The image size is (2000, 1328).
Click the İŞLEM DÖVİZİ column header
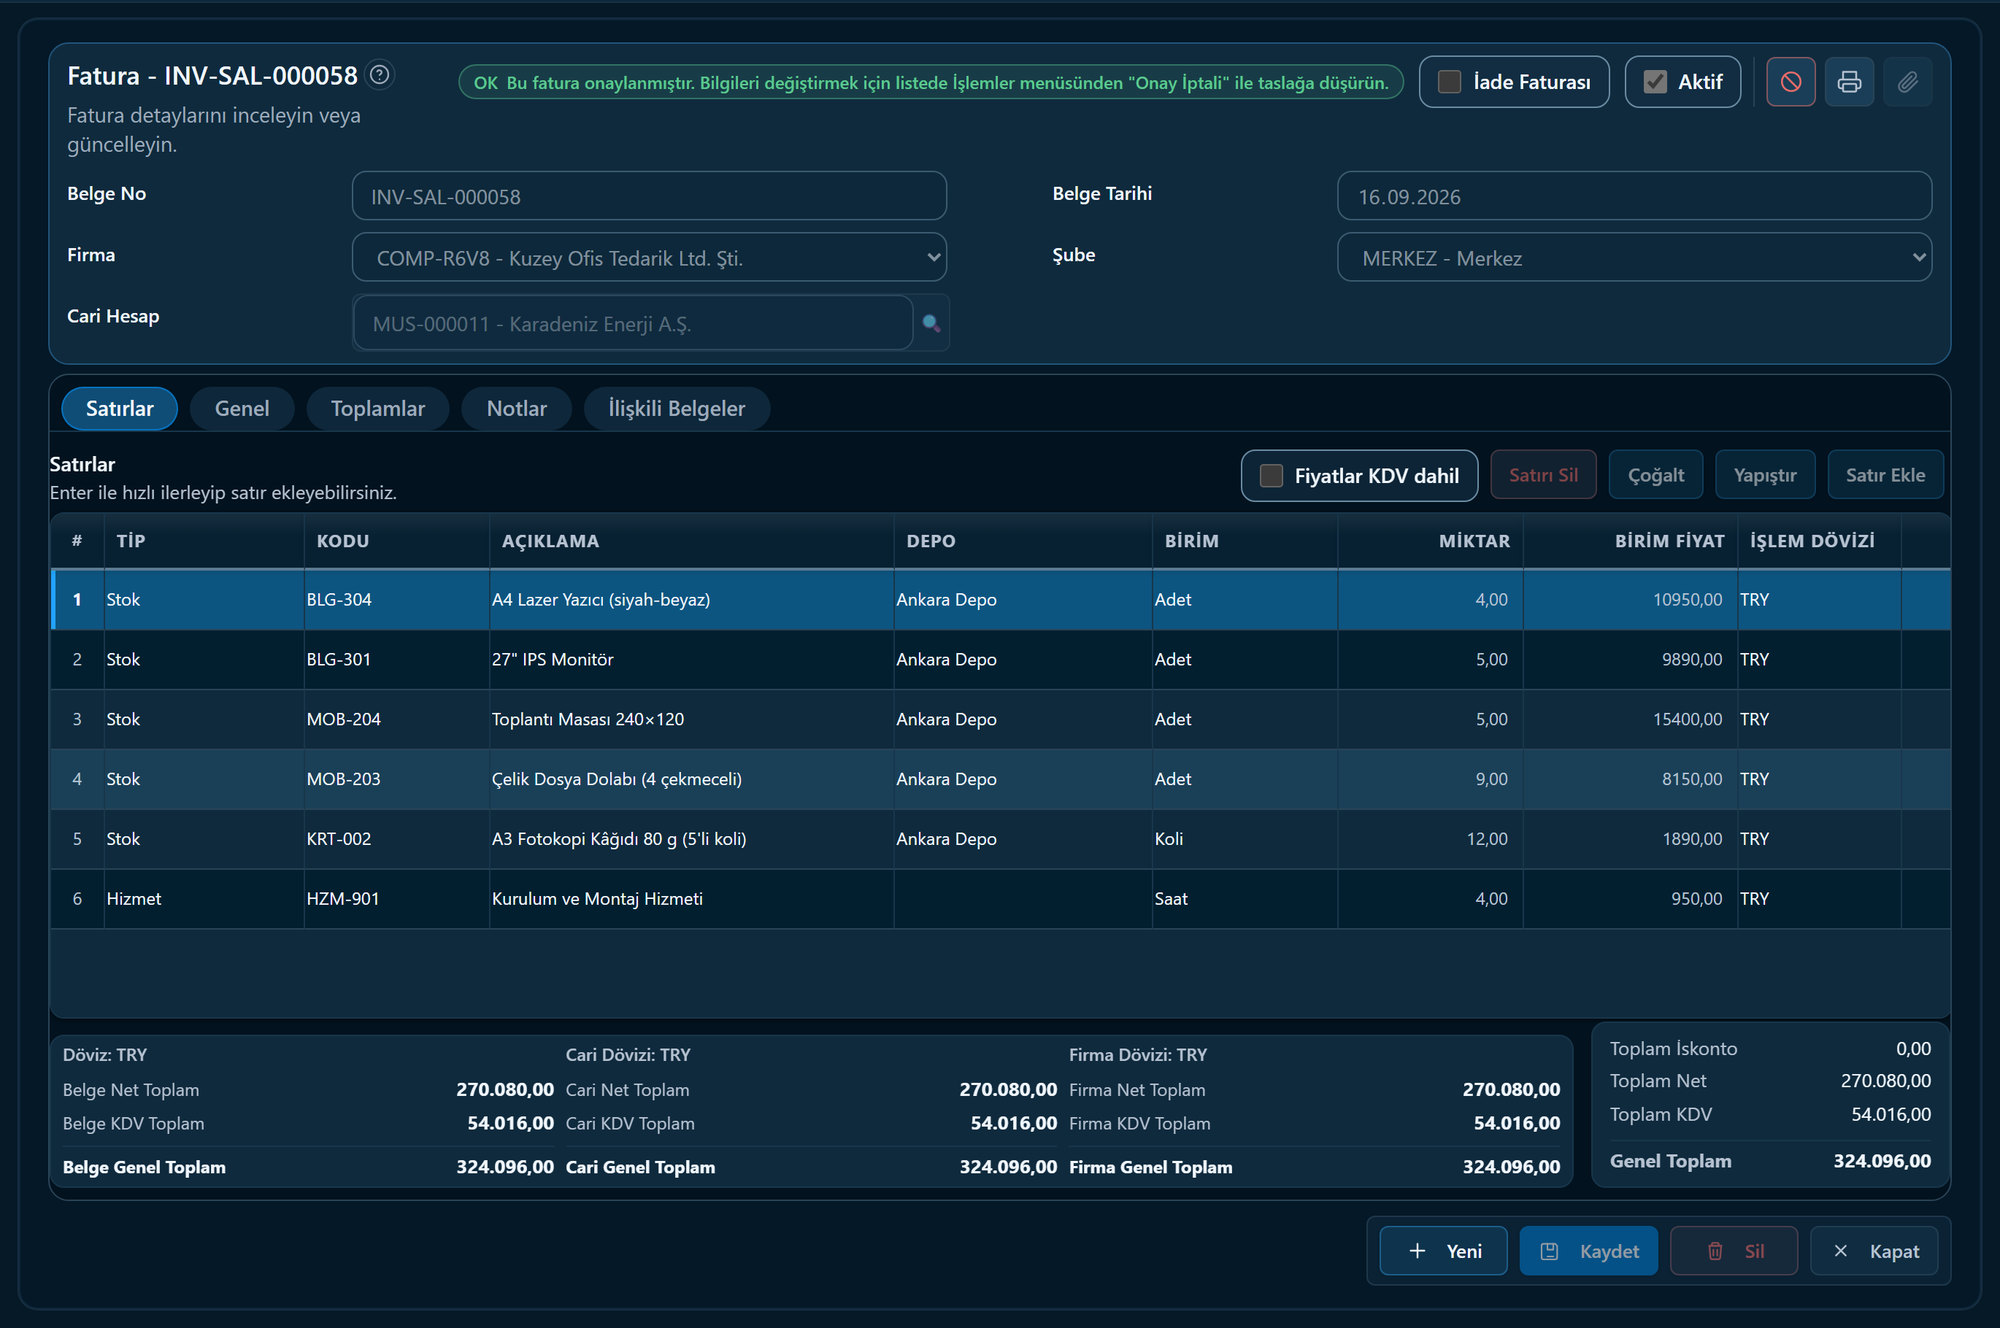coord(1819,541)
